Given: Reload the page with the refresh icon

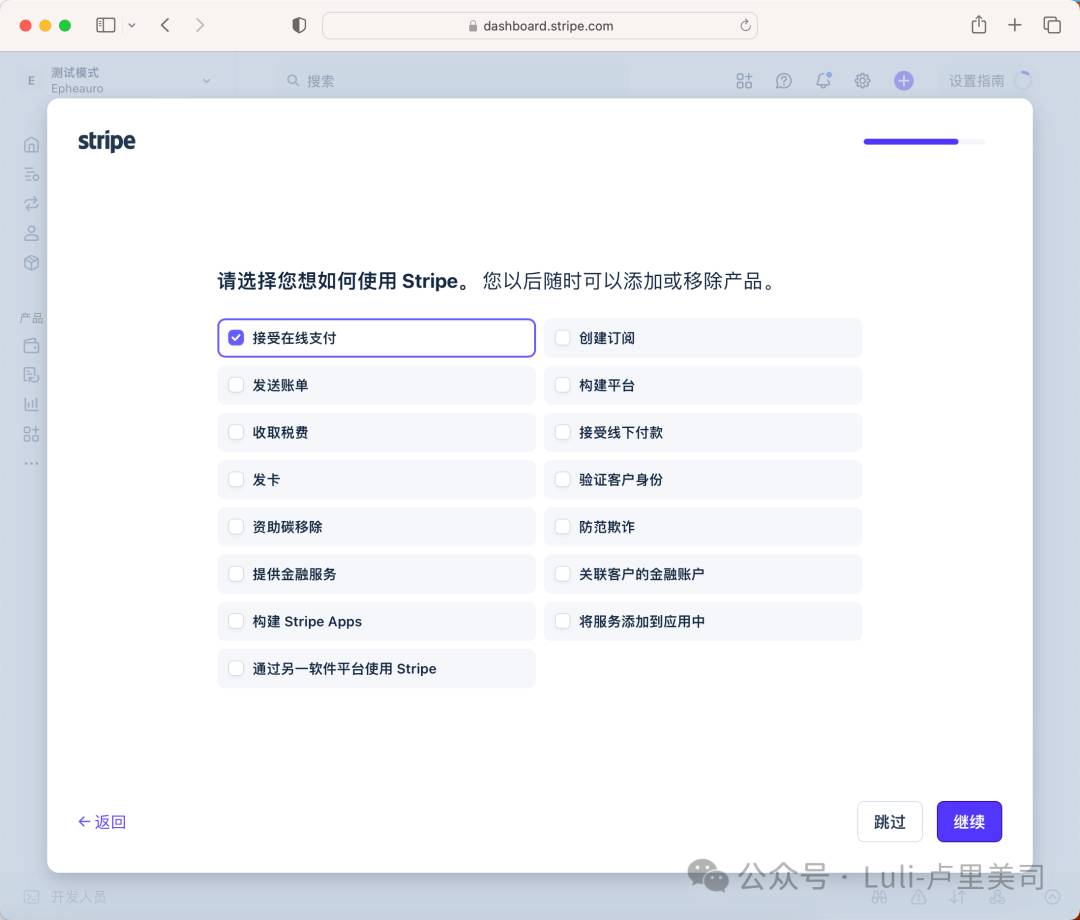Looking at the screenshot, I should pos(745,25).
